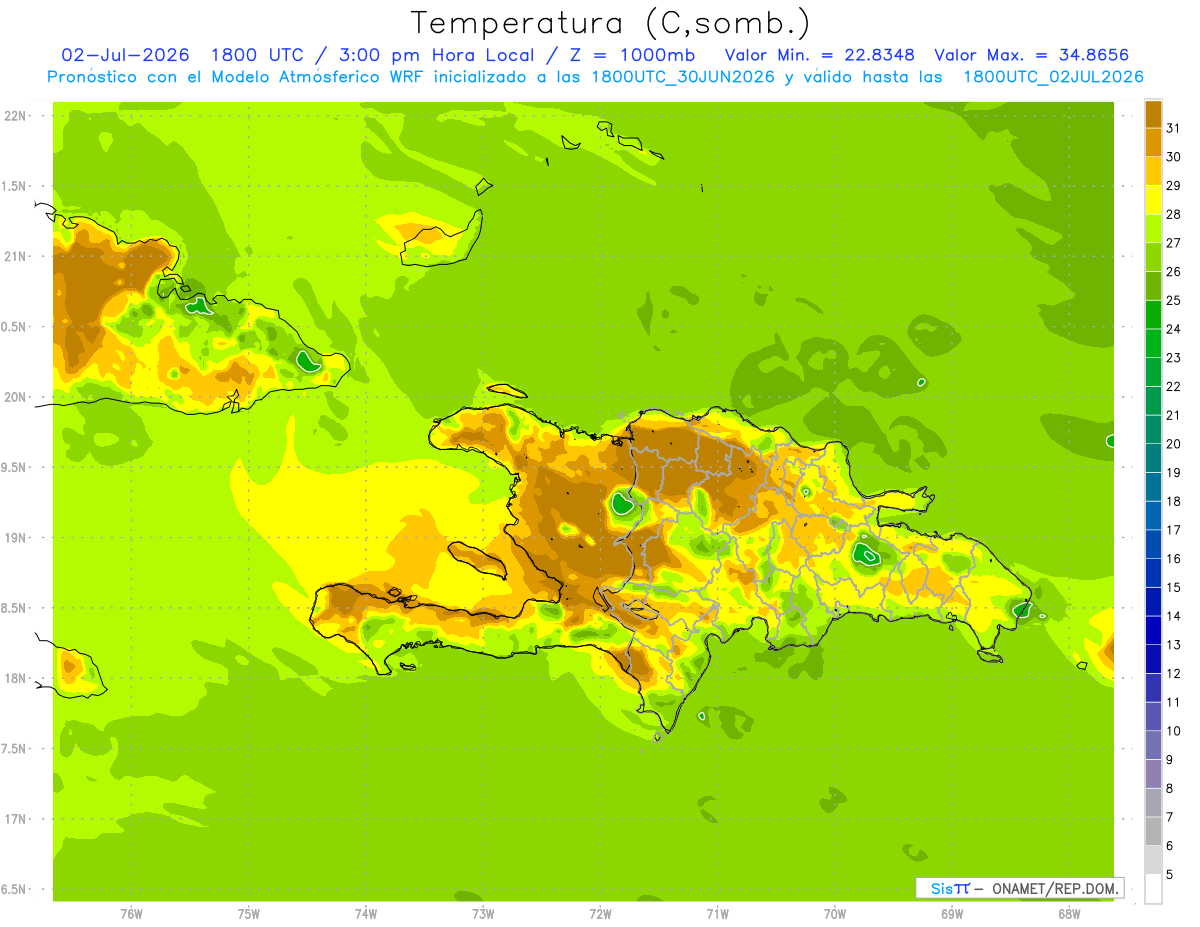Click the colorbar label "20"
Screen dimensions: 1200x927
(x=1173, y=444)
